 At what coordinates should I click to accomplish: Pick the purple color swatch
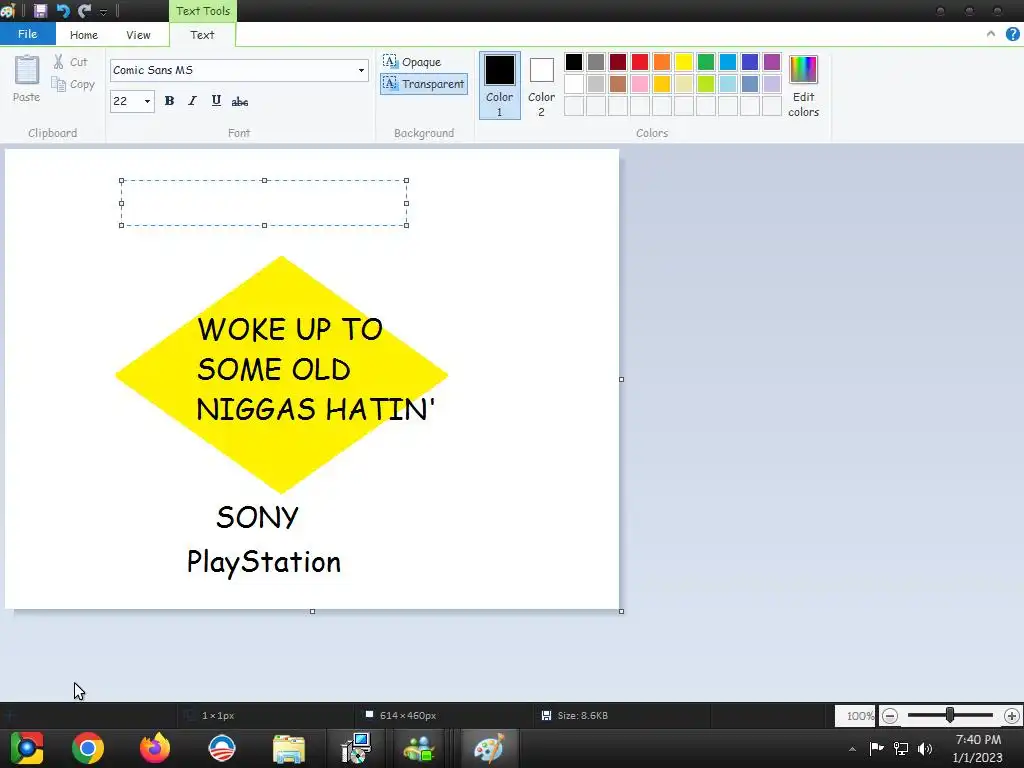click(772, 62)
